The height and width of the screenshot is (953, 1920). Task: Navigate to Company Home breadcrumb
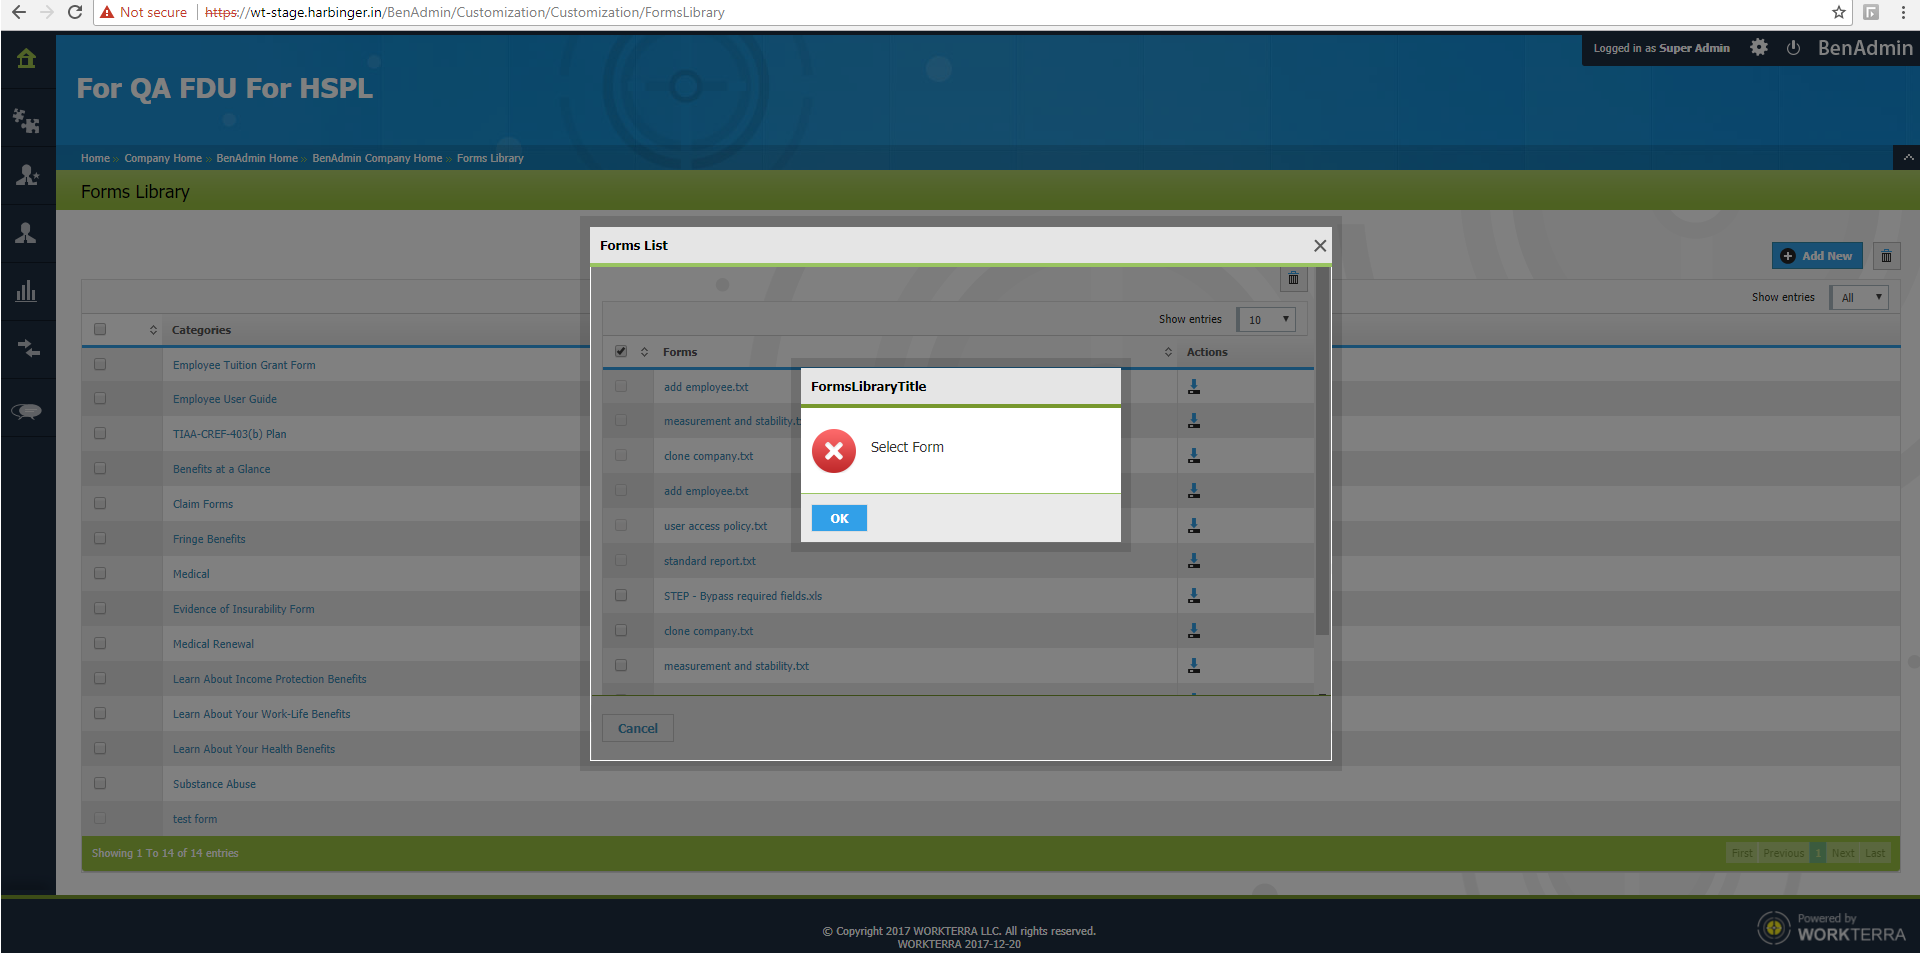coord(163,158)
